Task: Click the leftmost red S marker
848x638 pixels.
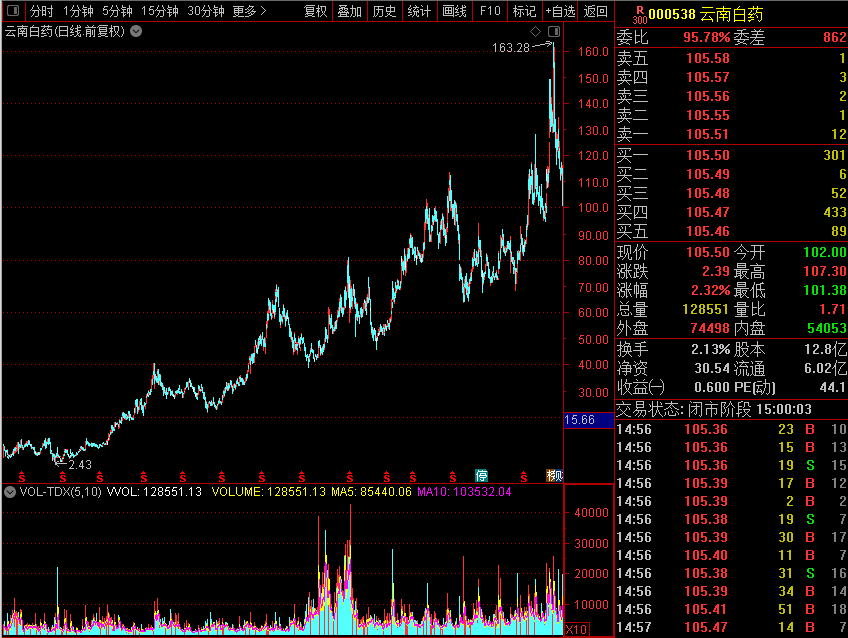Action: click(x=22, y=476)
